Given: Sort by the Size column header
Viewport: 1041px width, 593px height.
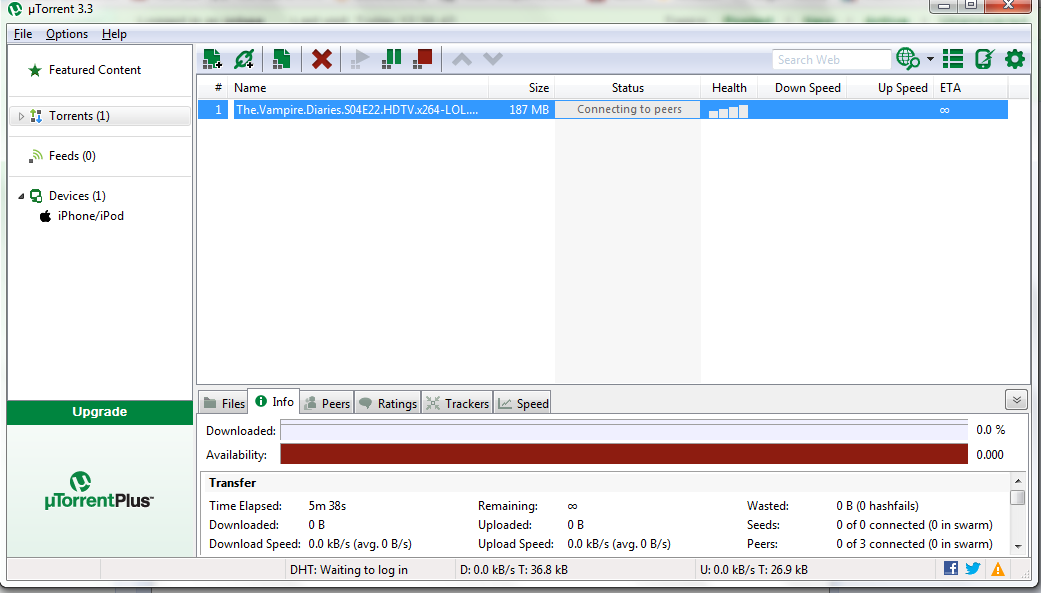Looking at the screenshot, I should [522, 88].
